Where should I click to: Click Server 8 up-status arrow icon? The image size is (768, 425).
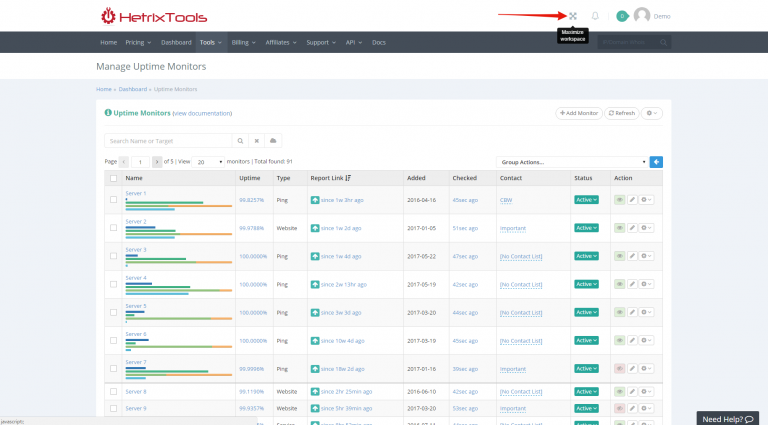click(315, 392)
